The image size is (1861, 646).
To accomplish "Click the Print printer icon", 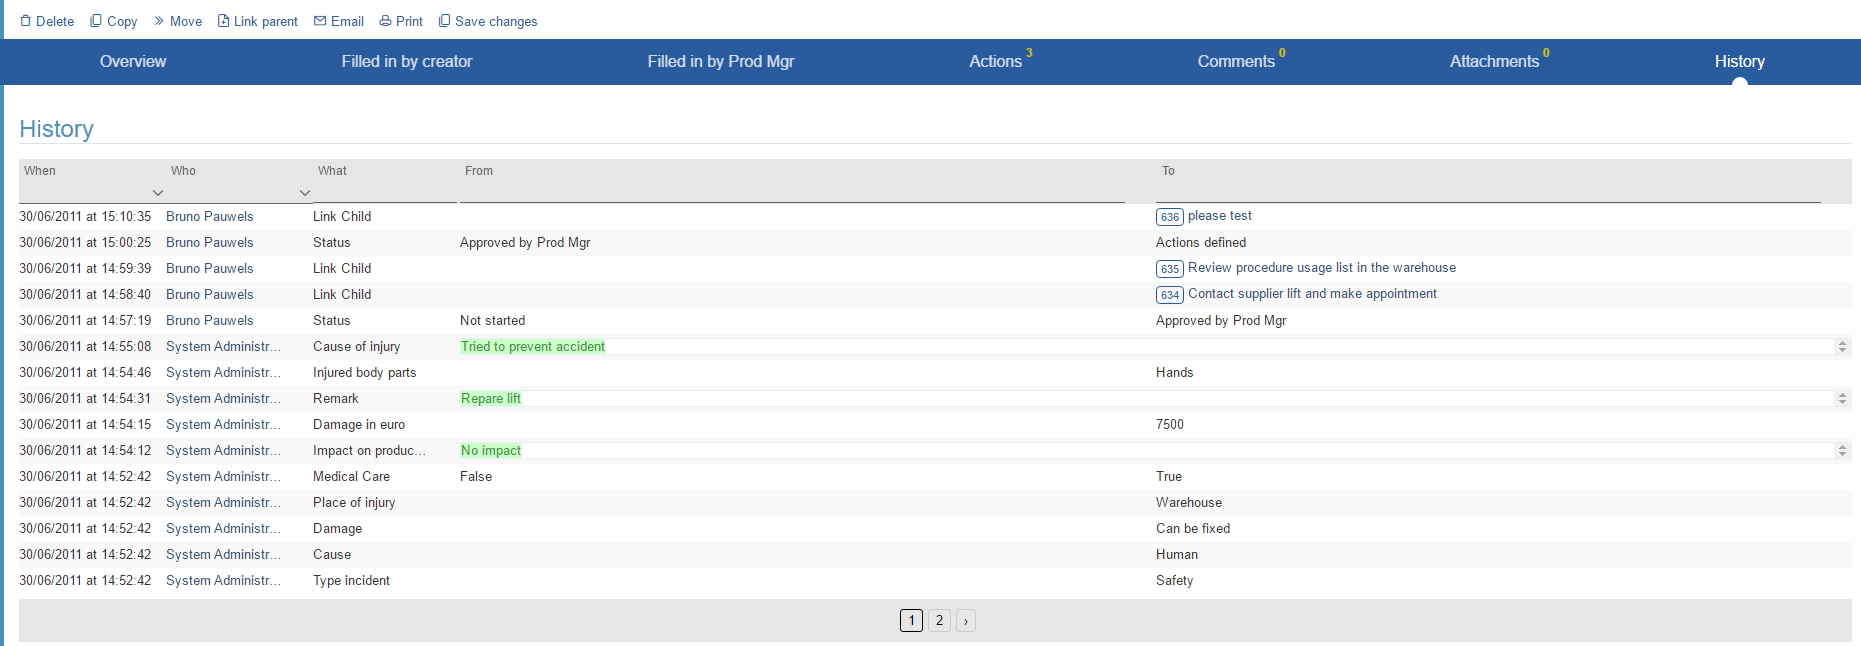I will (385, 21).
